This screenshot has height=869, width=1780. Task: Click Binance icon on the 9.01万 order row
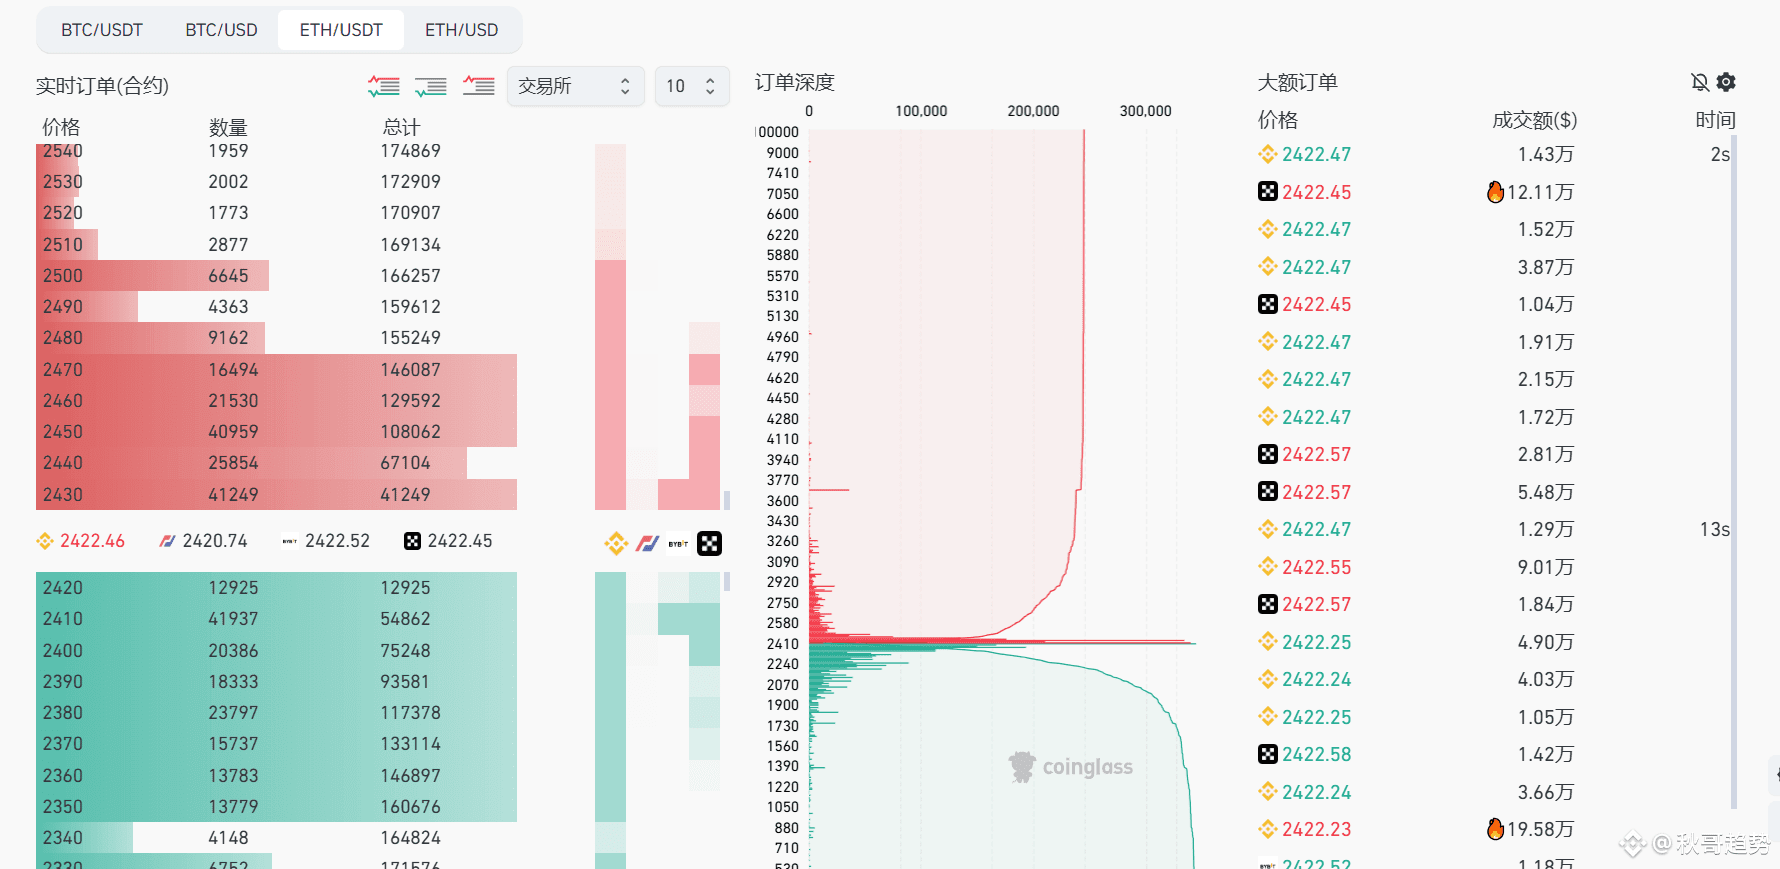pos(1268,567)
